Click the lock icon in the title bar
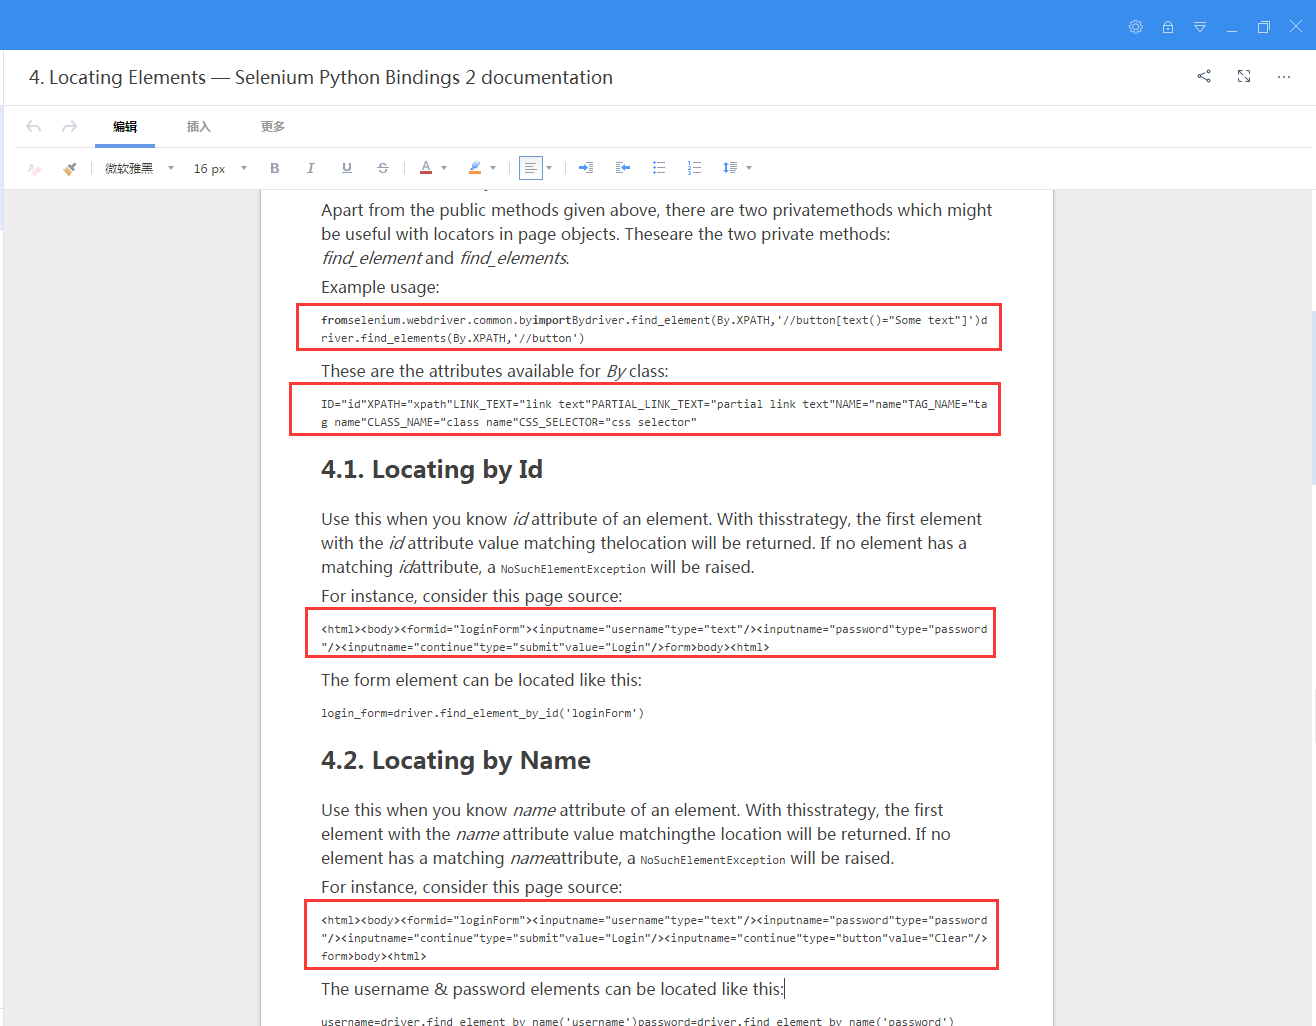The height and width of the screenshot is (1026, 1316). (1168, 27)
